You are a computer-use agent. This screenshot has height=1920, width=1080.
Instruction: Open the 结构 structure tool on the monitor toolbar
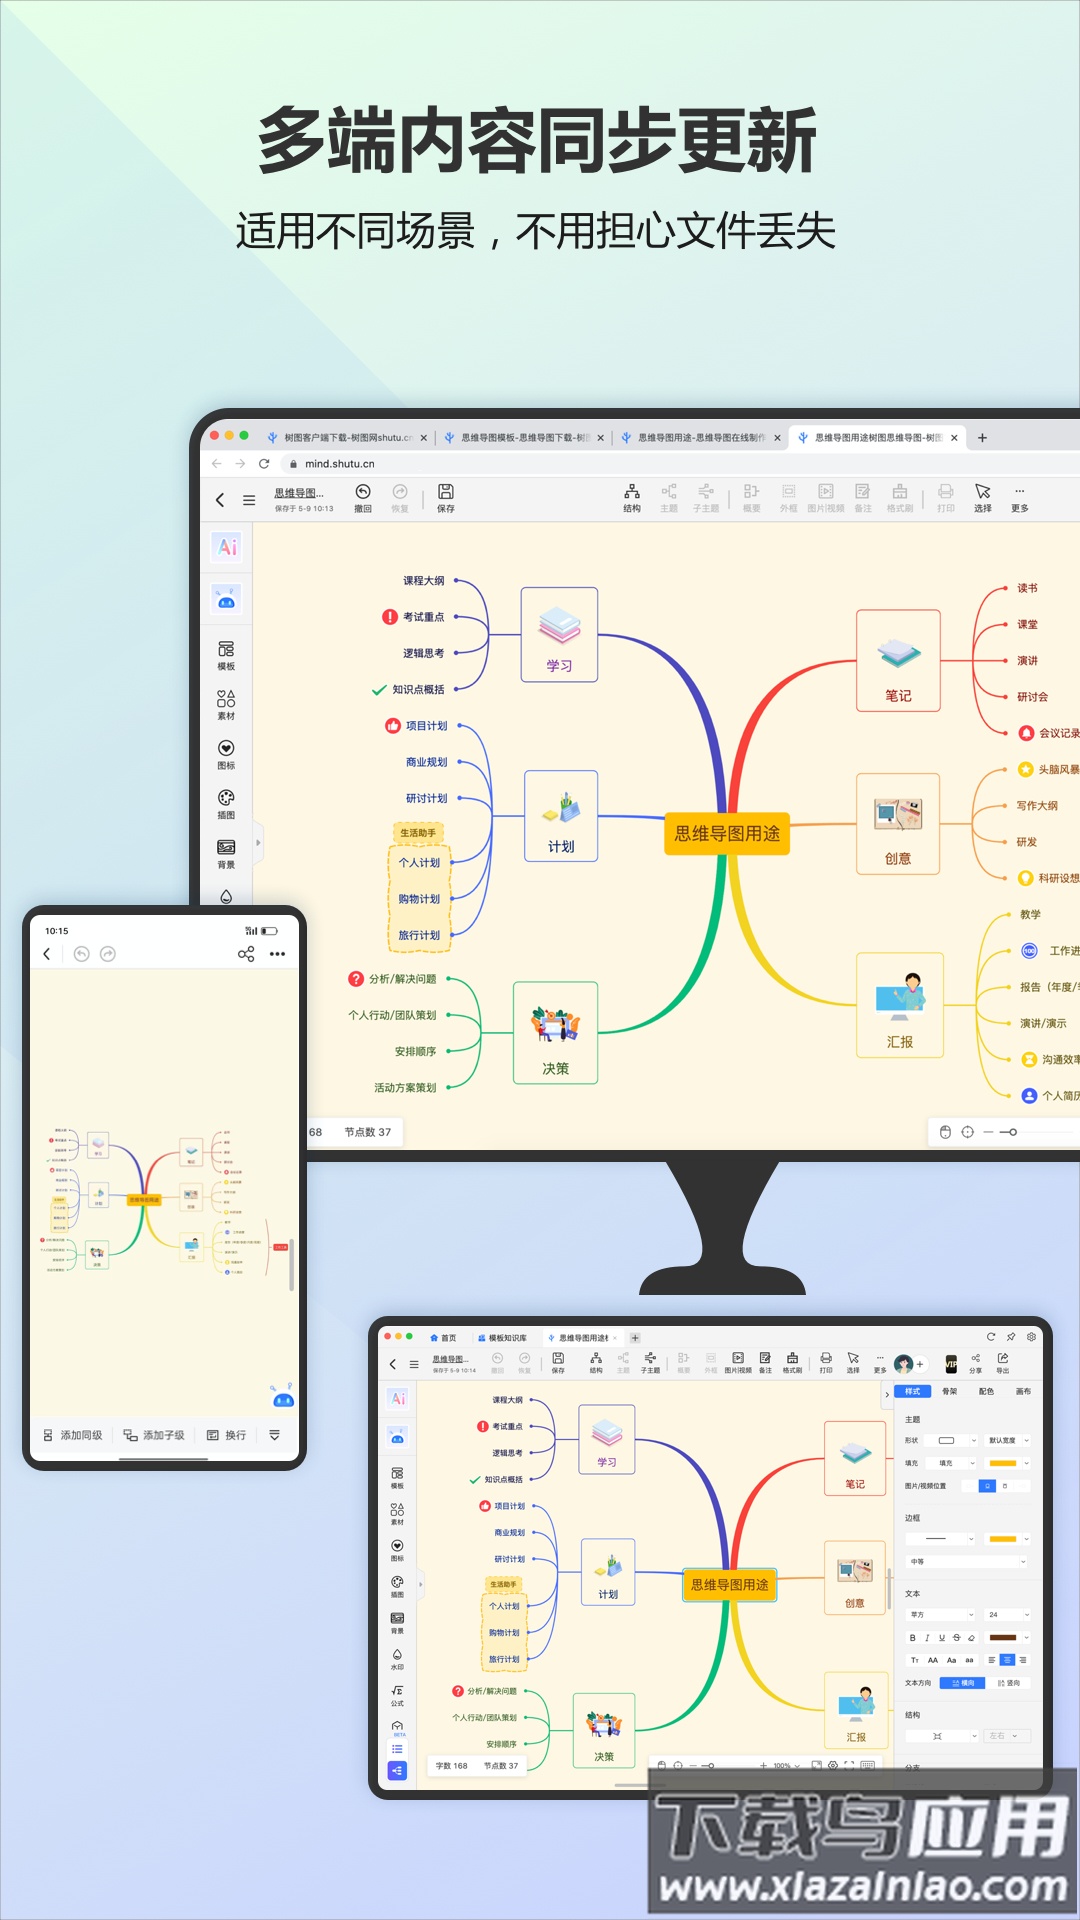(632, 496)
